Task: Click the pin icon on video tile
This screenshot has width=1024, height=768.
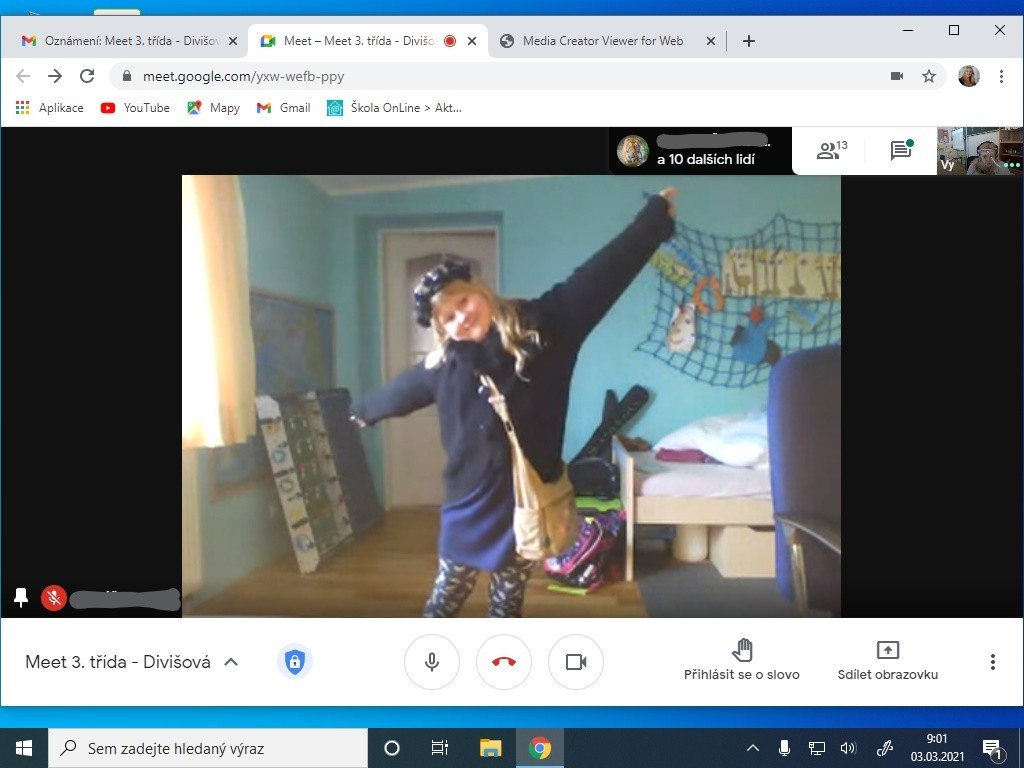Action: pos(21,597)
